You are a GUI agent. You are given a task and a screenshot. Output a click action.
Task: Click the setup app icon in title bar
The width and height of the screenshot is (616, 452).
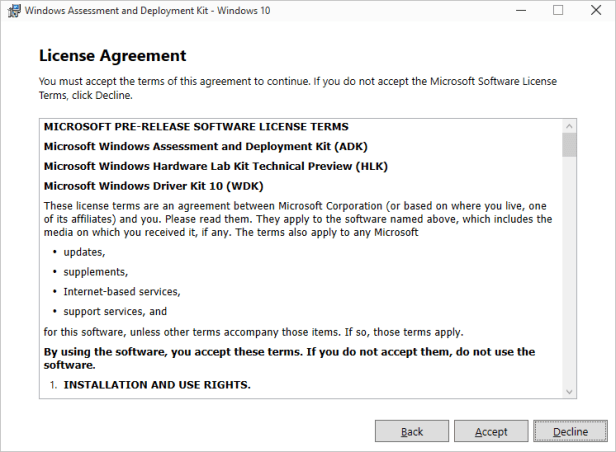coord(12,11)
